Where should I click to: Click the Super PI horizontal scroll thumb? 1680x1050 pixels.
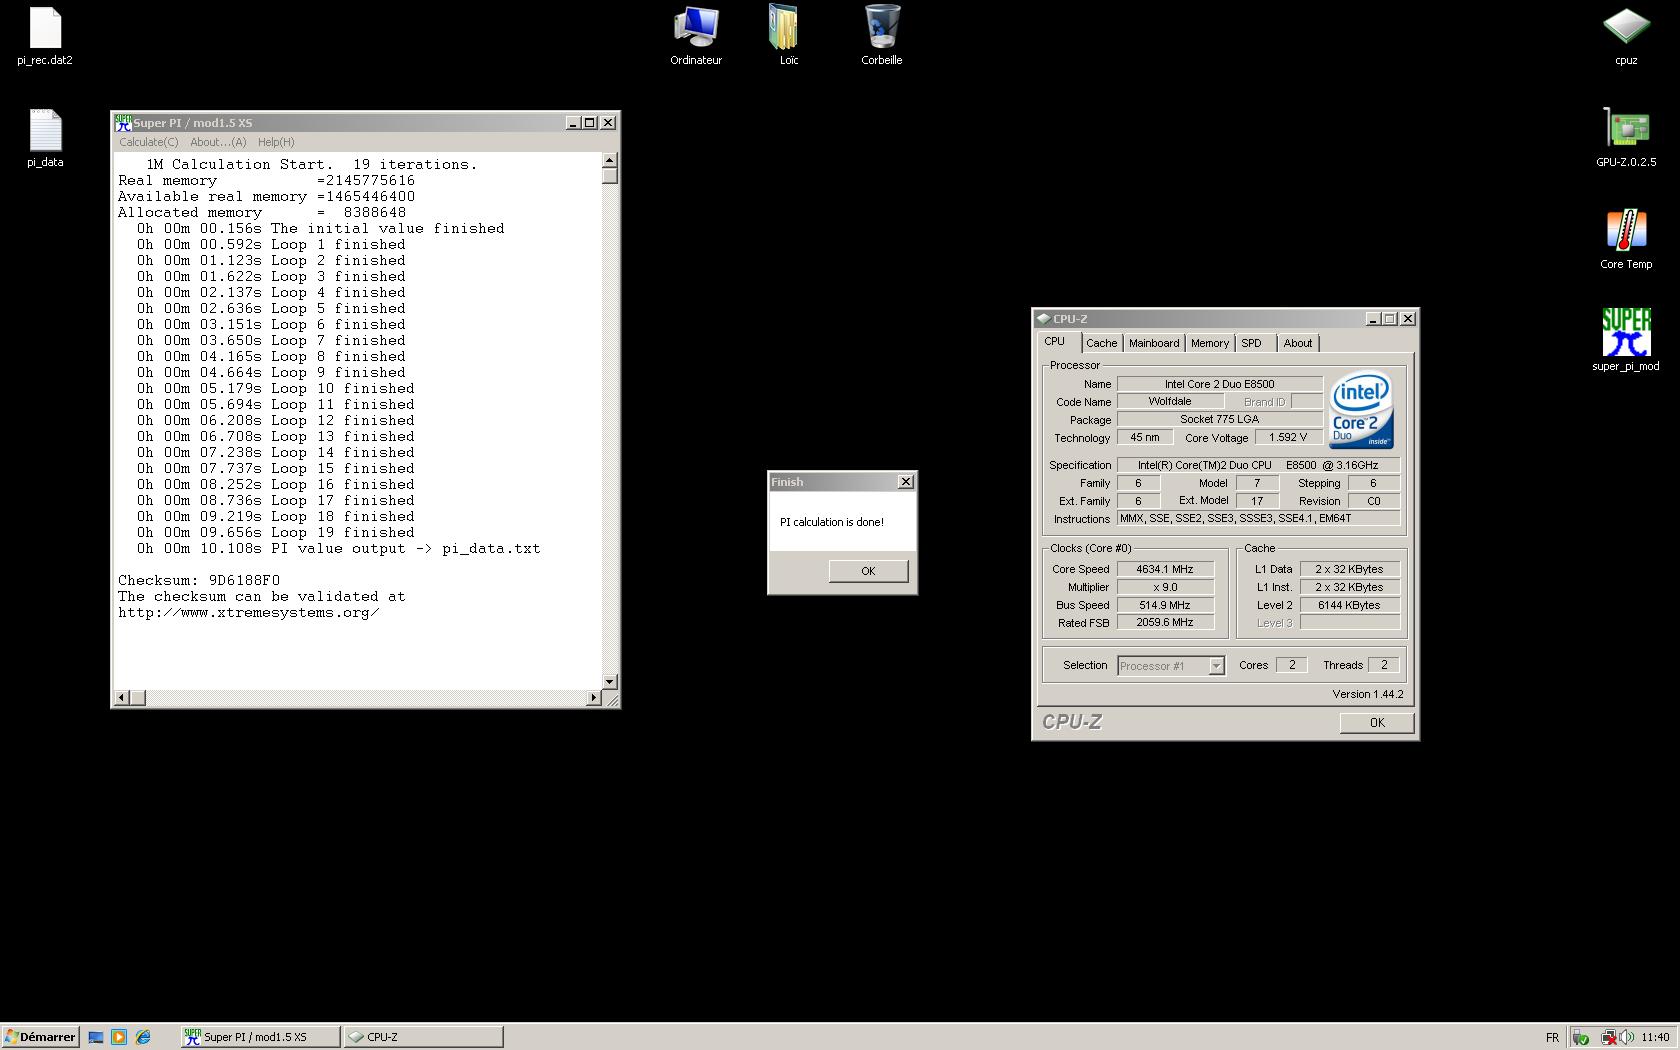tap(138, 697)
